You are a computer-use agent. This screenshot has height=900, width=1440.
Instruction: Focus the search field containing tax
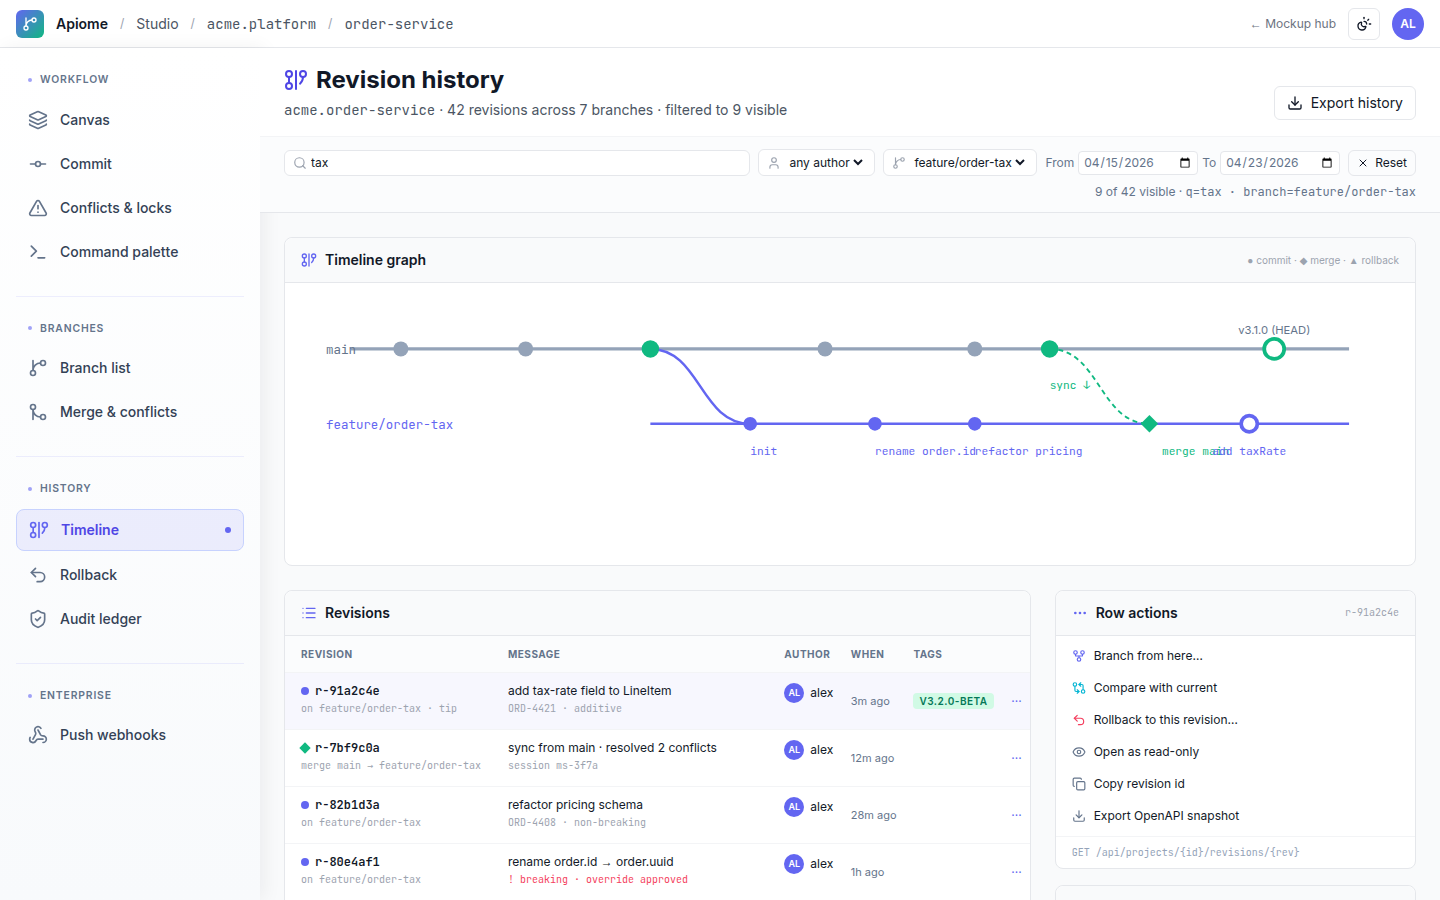click(x=517, y=163)
